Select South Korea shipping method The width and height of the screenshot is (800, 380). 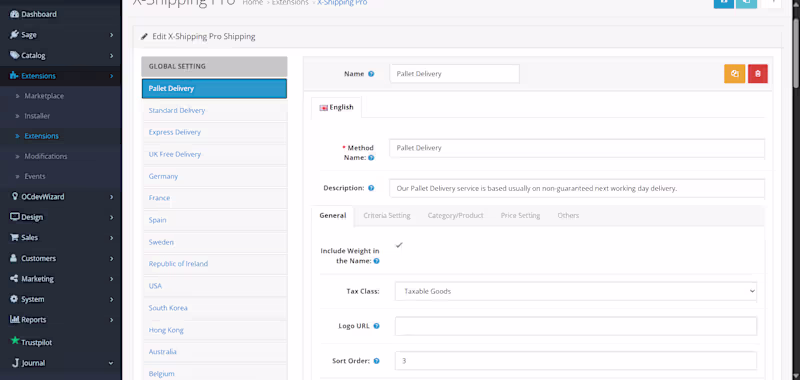(214, 308)
